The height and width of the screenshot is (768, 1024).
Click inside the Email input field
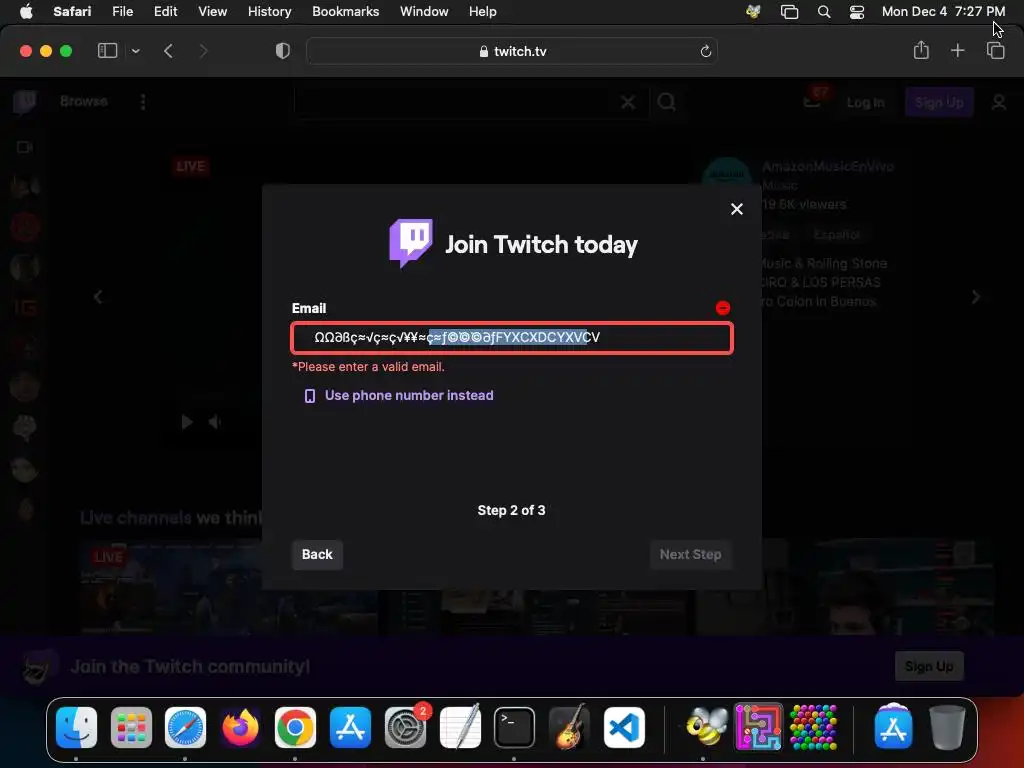coord(512,338)
